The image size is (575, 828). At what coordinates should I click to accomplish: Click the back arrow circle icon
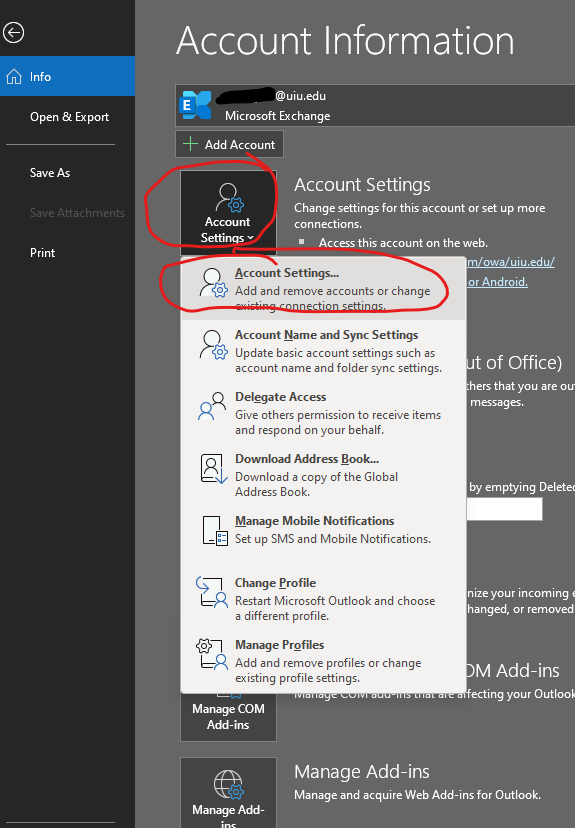tap(13, 33)
